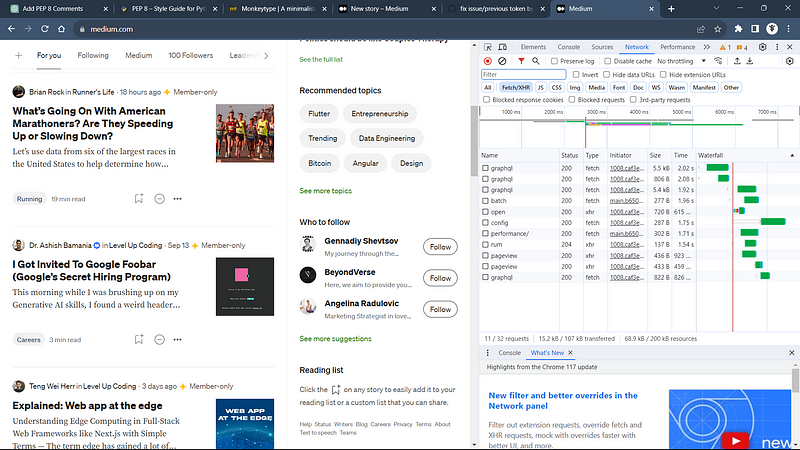Enable Hide extension URLs
Image resolution: width=800 pixels, height=450 pixels.
663,74
